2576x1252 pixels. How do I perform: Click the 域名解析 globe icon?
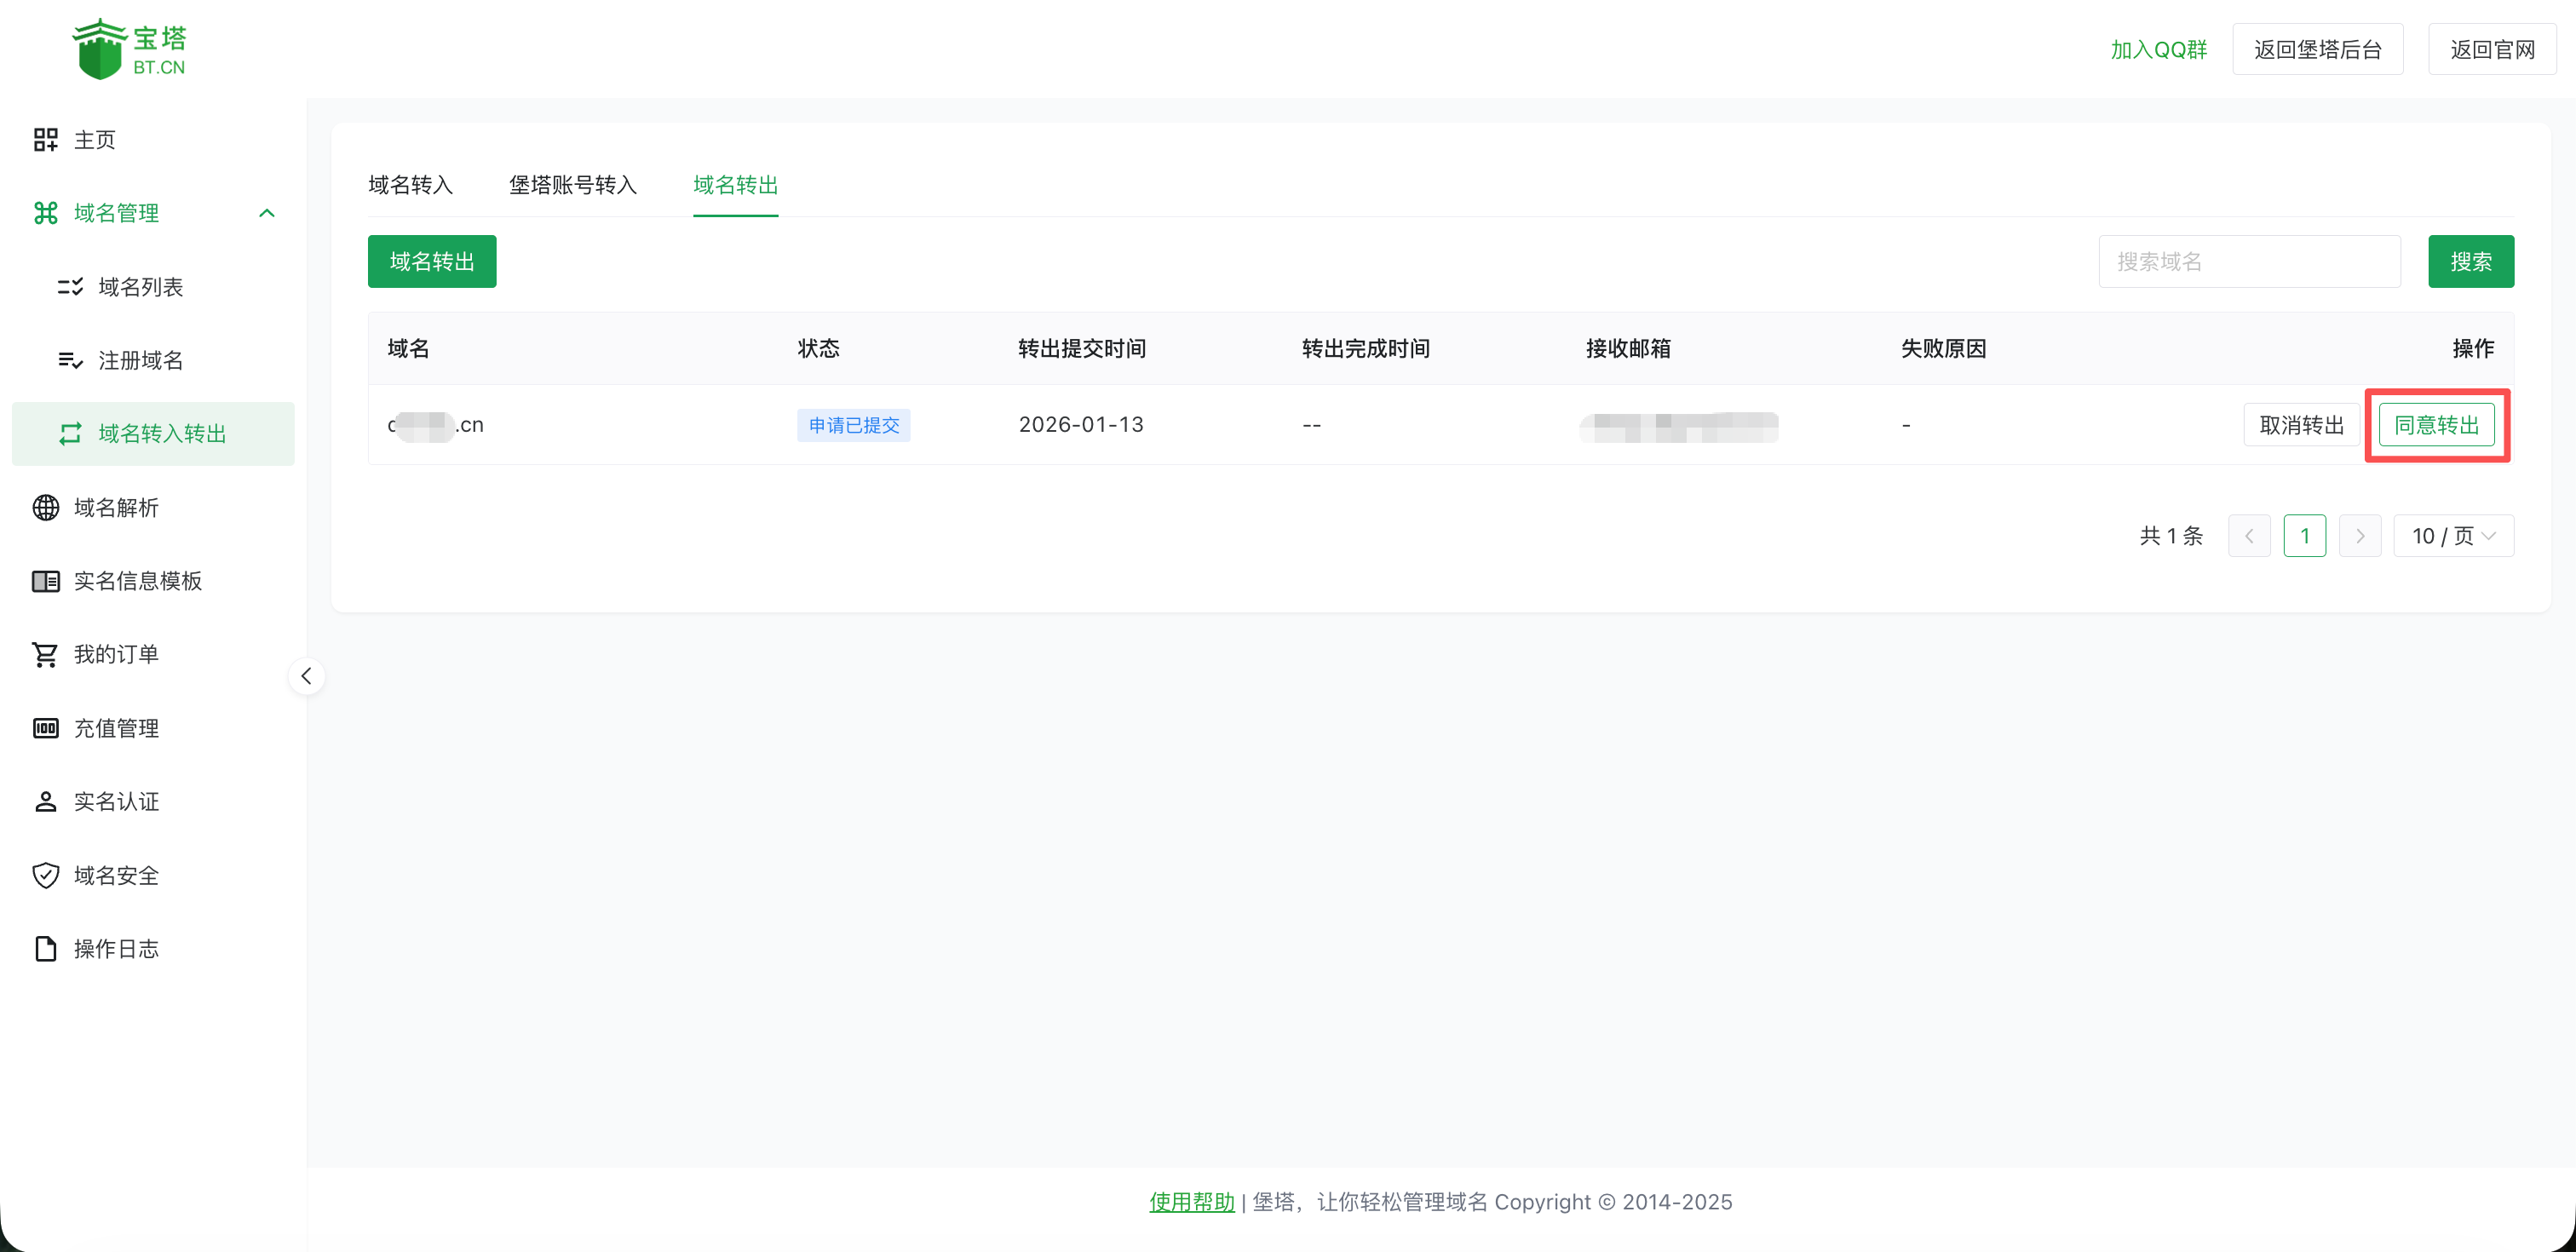45,507
